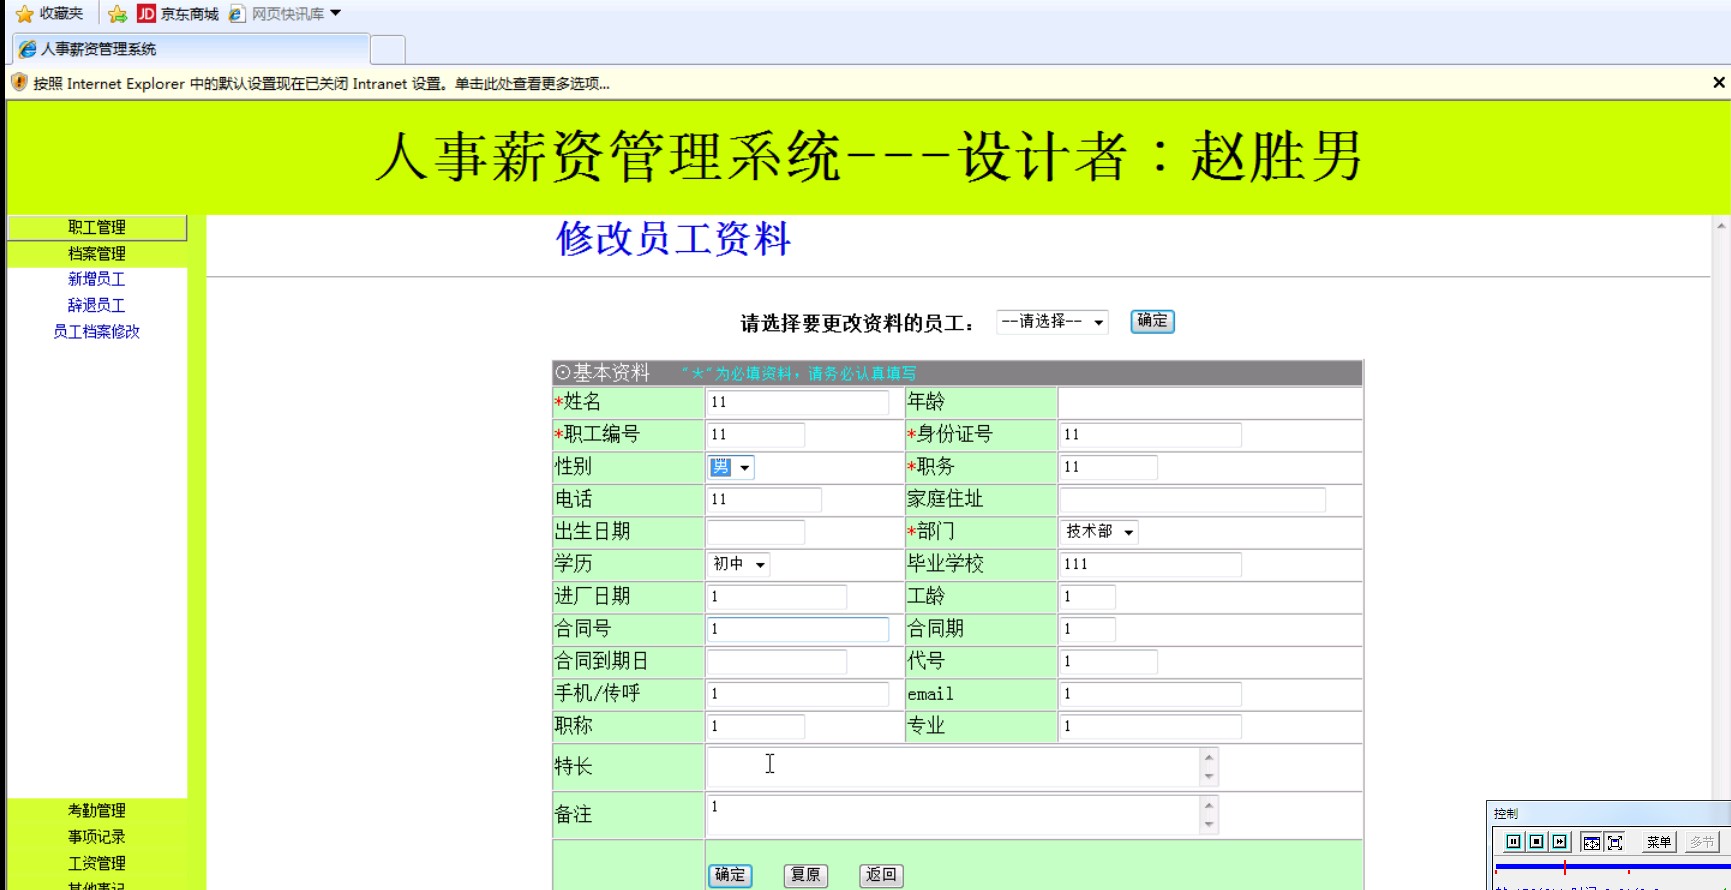Click the shield icon on the information bar
The width and height of the screenshot is (1731, 890).
point(19,83)
